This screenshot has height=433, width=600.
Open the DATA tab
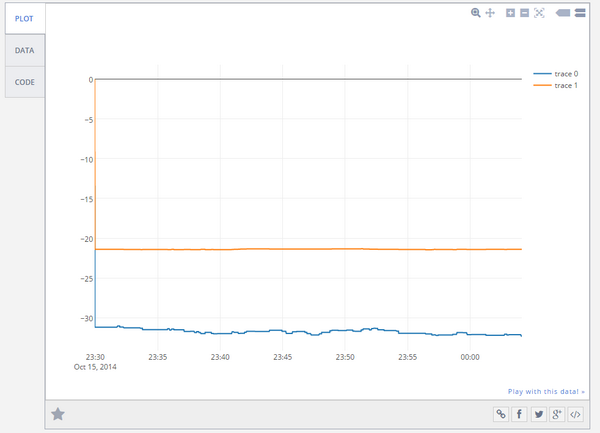pos(24,50)
